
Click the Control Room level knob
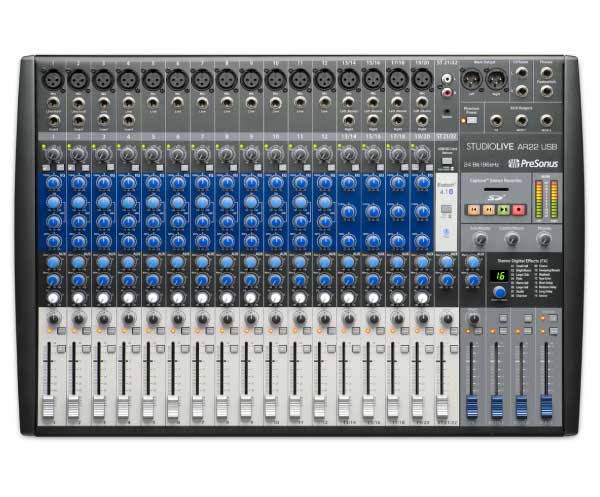point(512,240)
